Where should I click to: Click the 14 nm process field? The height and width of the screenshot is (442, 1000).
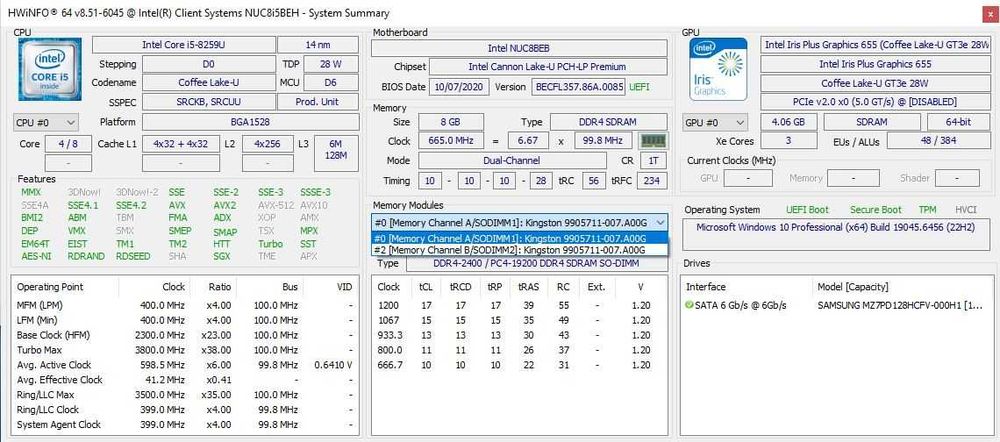(x=318, y=45)
